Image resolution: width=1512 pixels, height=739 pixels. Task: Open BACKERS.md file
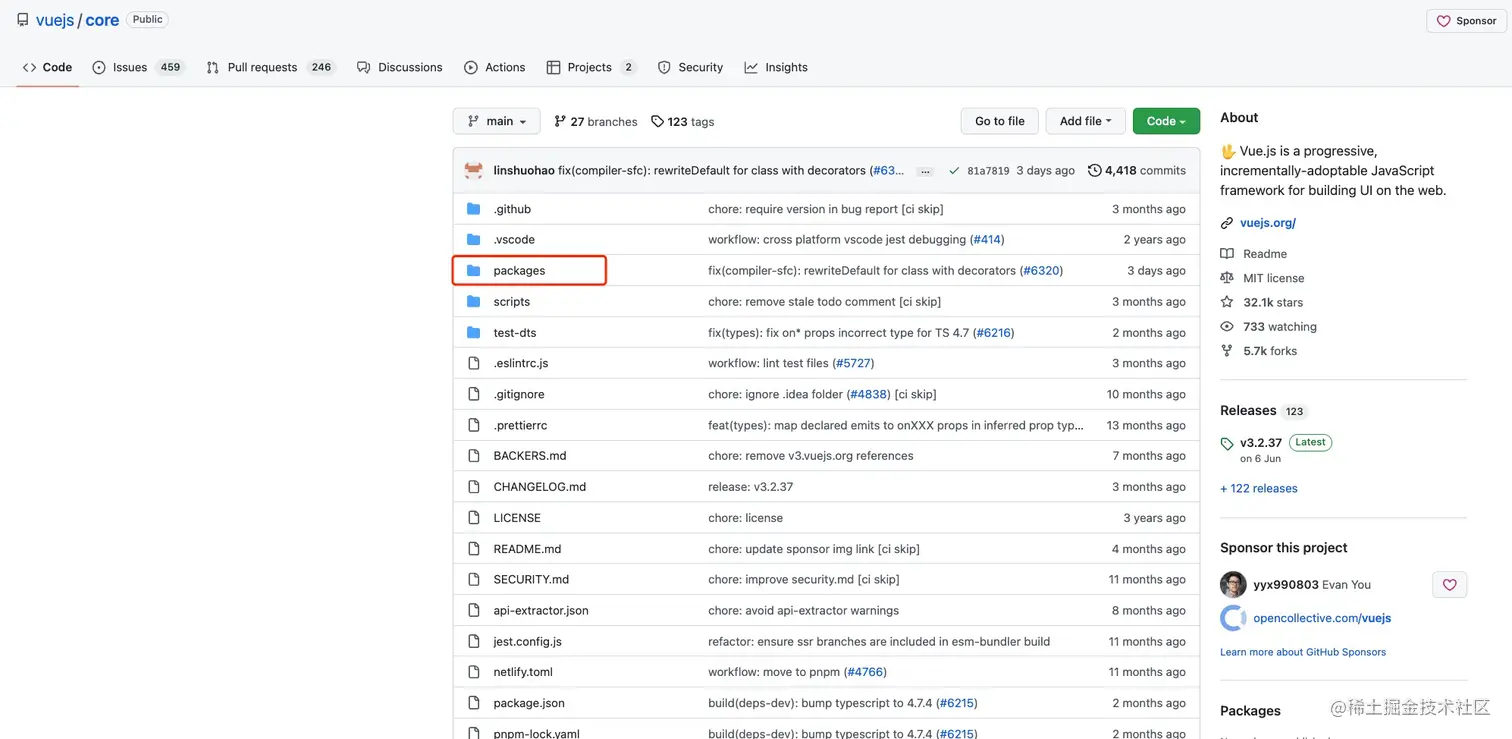[x=530, y=456]
